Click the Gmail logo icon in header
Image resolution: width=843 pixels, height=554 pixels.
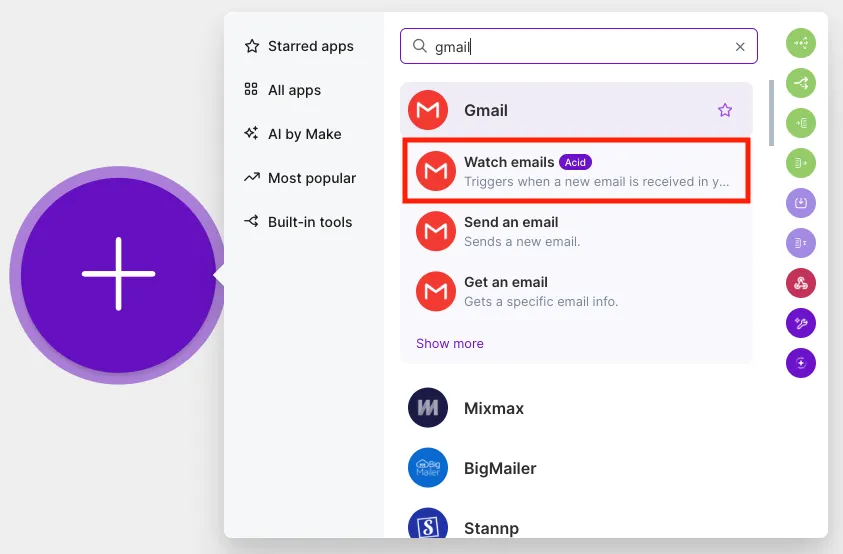pyautogui.click(x=428, y=110)
